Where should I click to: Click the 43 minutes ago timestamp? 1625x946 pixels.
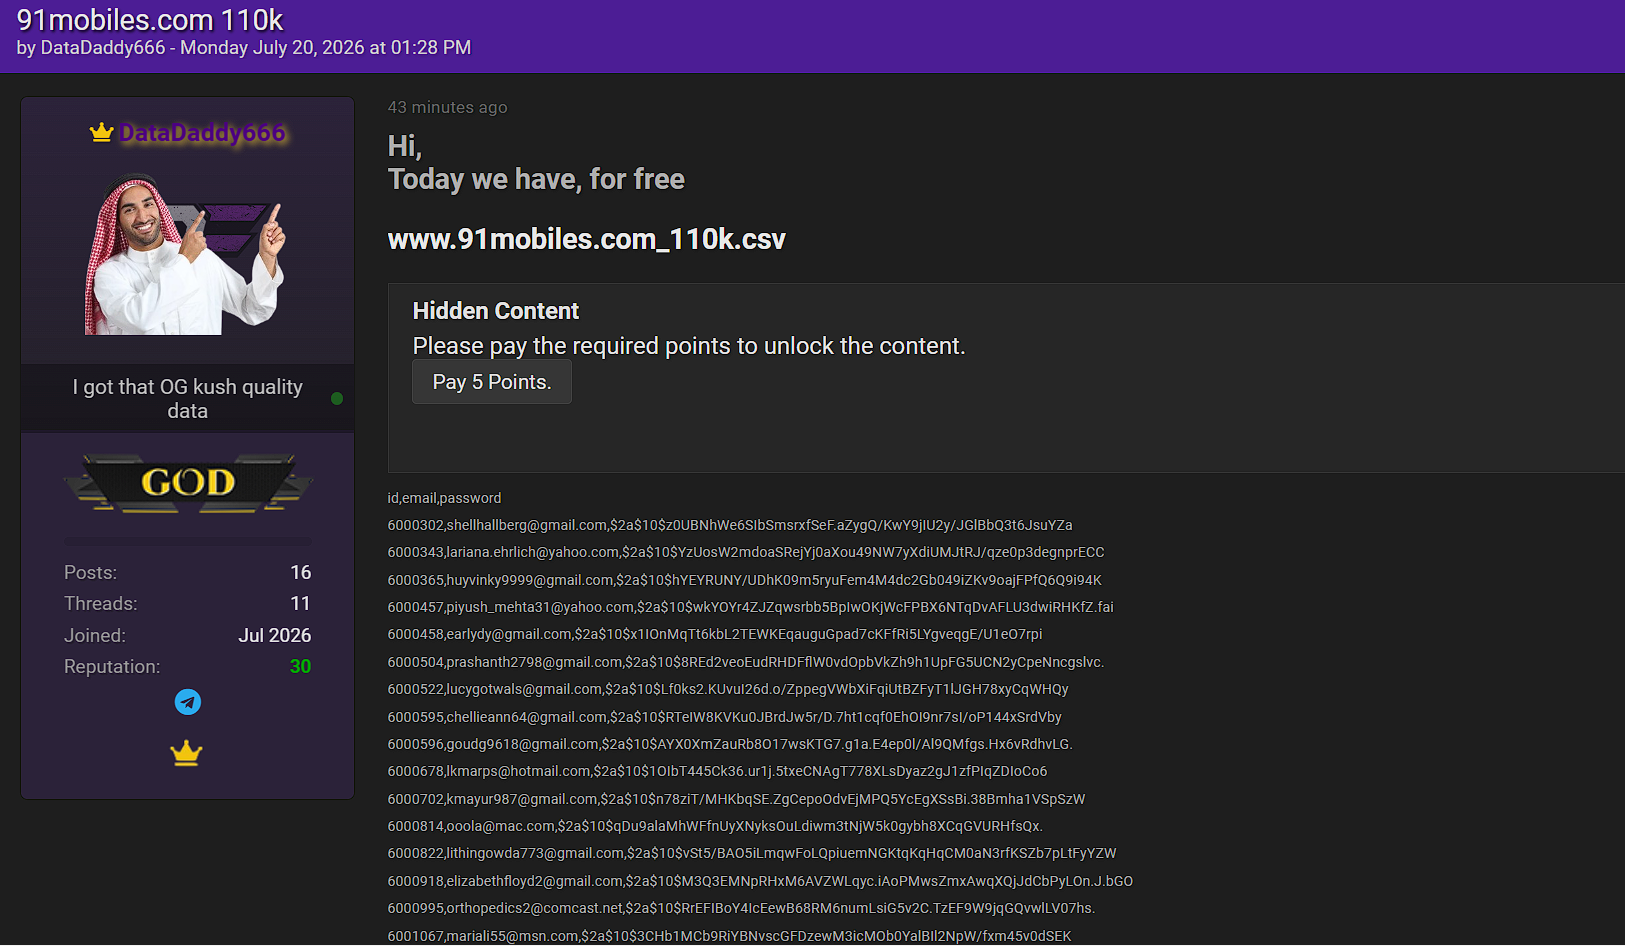tap(447, 107)
